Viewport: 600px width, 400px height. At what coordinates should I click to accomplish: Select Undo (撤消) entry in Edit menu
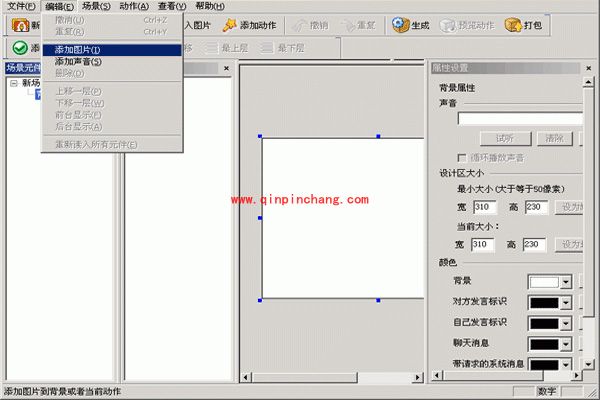click(112, 20)
